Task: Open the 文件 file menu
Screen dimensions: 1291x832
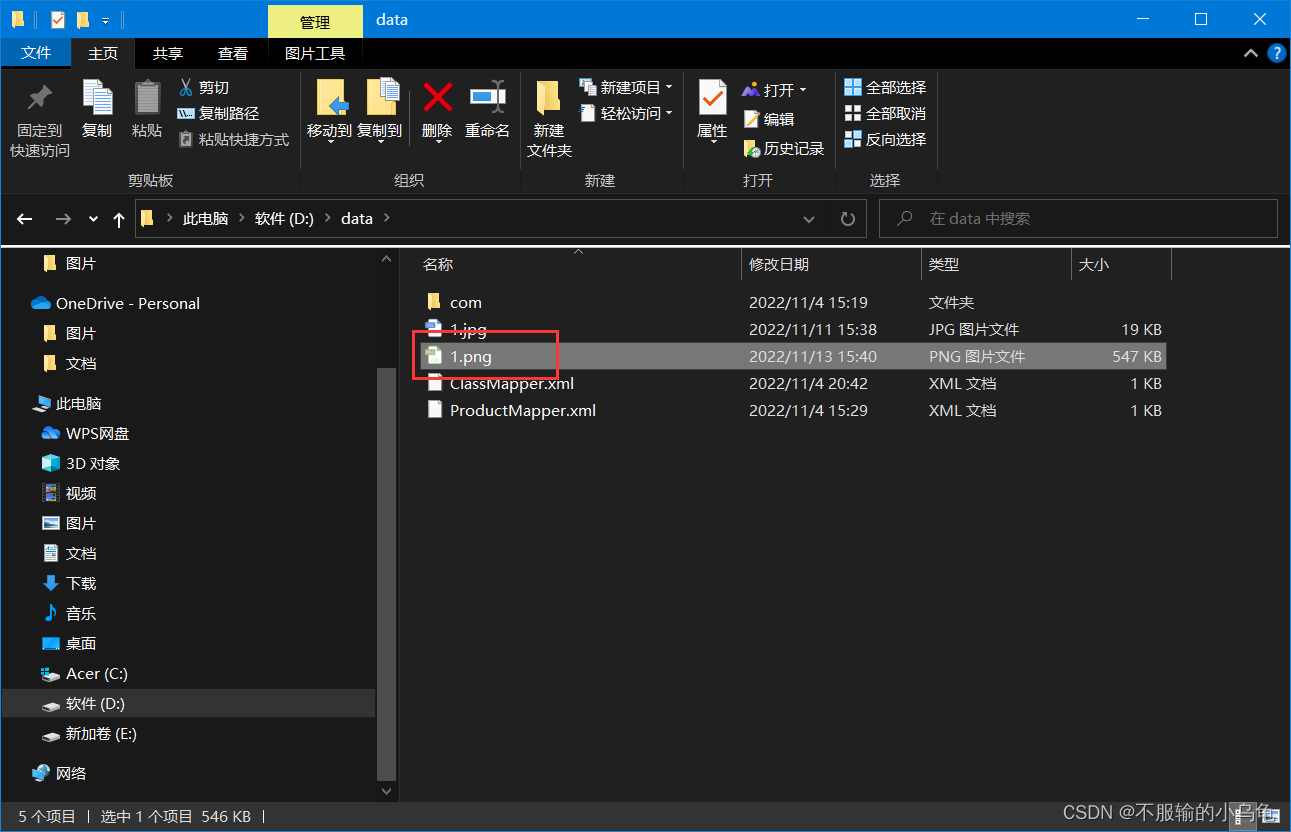Action: pos(36,53)
